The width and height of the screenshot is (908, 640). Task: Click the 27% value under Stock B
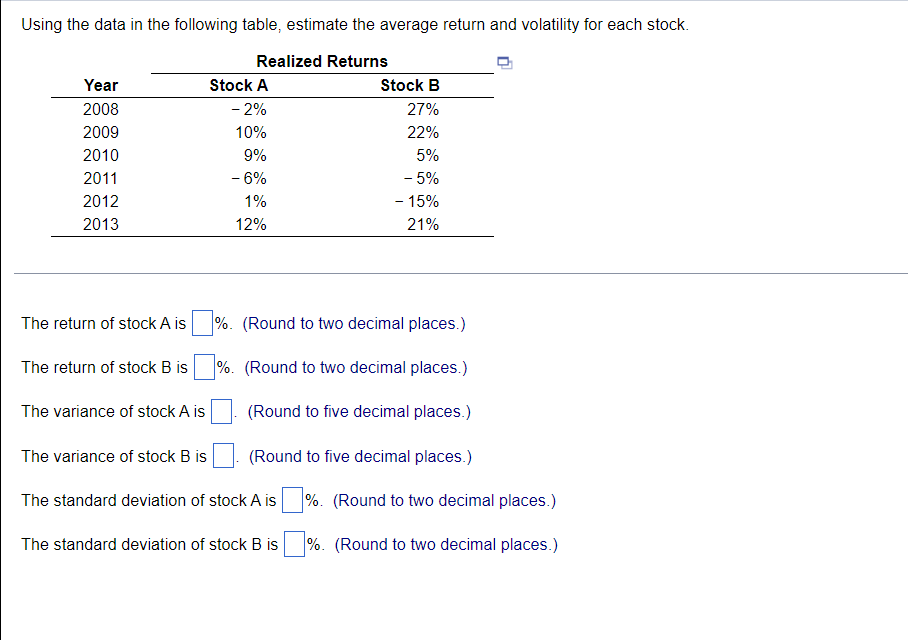pyautogui.click(x=425, y=109)
